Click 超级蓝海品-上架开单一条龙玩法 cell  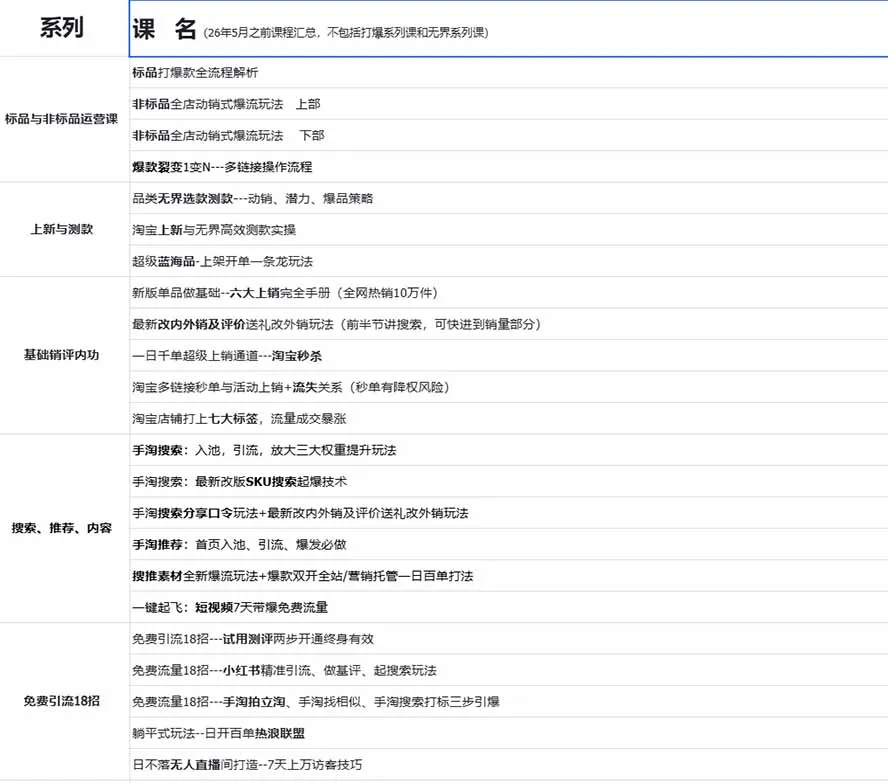509,261
